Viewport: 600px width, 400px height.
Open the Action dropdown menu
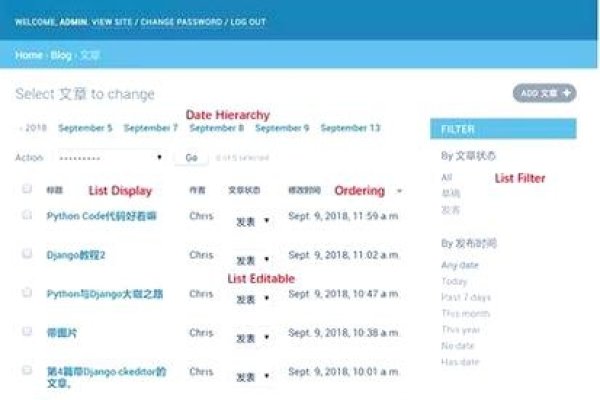[x=110, y=158]
